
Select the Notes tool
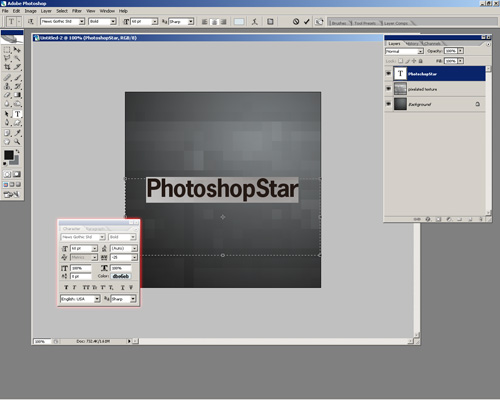[7, 133]
